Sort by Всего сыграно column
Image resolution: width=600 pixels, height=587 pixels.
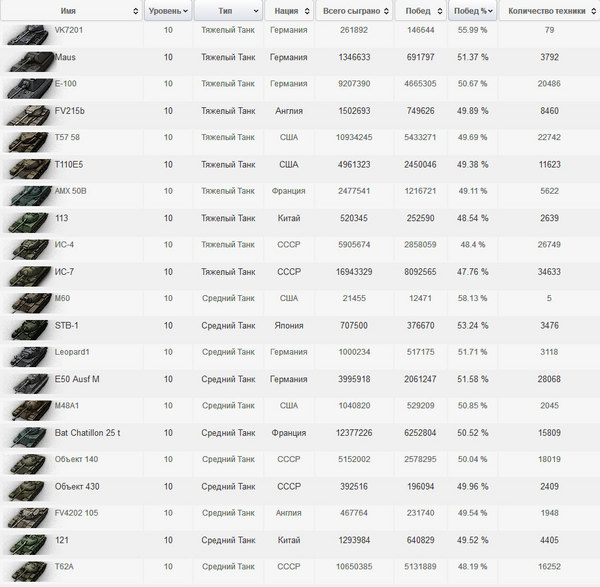click(x=355, y=11)
